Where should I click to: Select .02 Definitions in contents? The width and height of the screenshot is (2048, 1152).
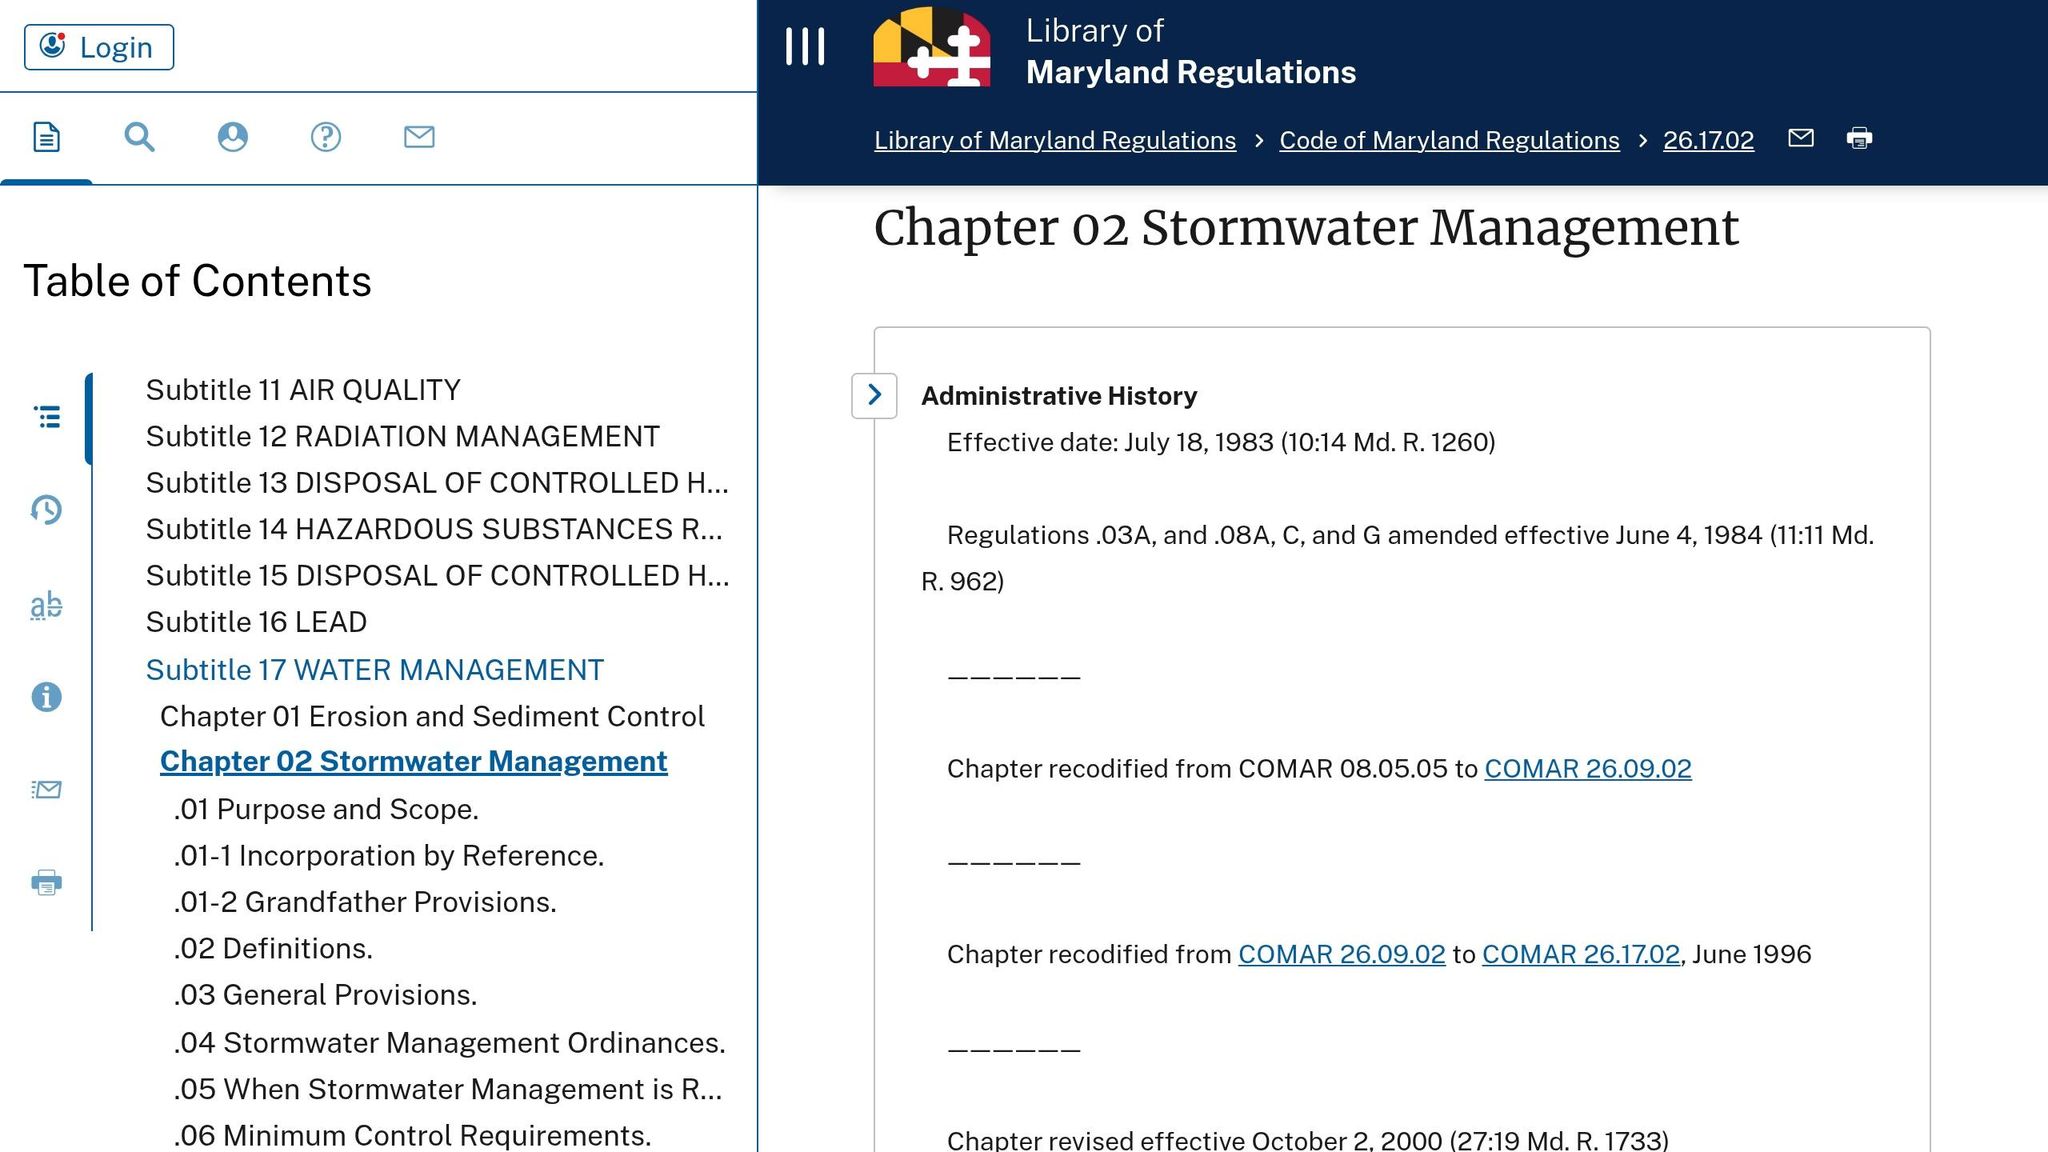click(273, 948)
